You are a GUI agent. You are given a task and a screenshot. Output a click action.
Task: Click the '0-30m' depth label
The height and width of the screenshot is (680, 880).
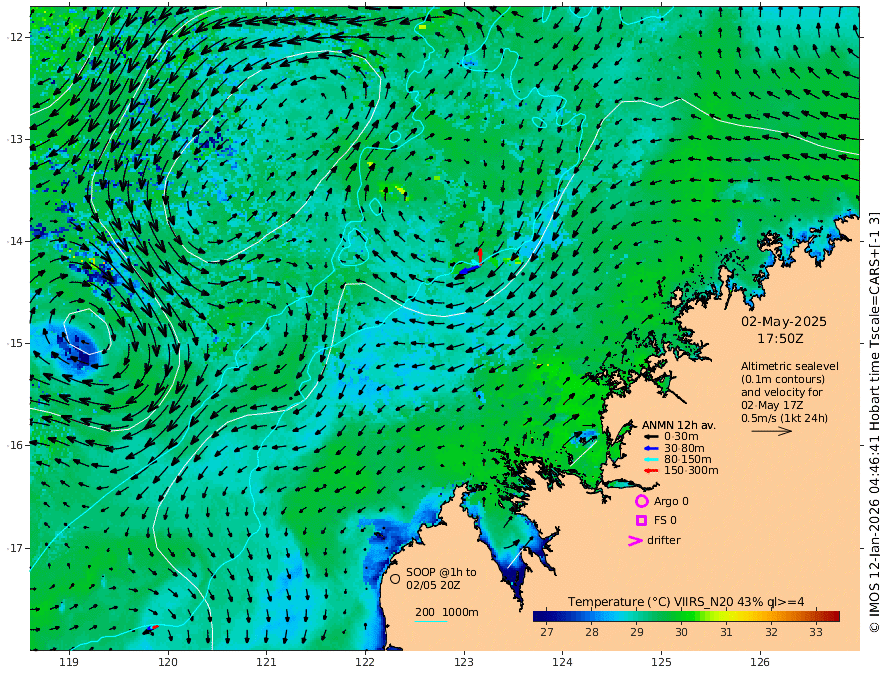[x=681, y=437]
